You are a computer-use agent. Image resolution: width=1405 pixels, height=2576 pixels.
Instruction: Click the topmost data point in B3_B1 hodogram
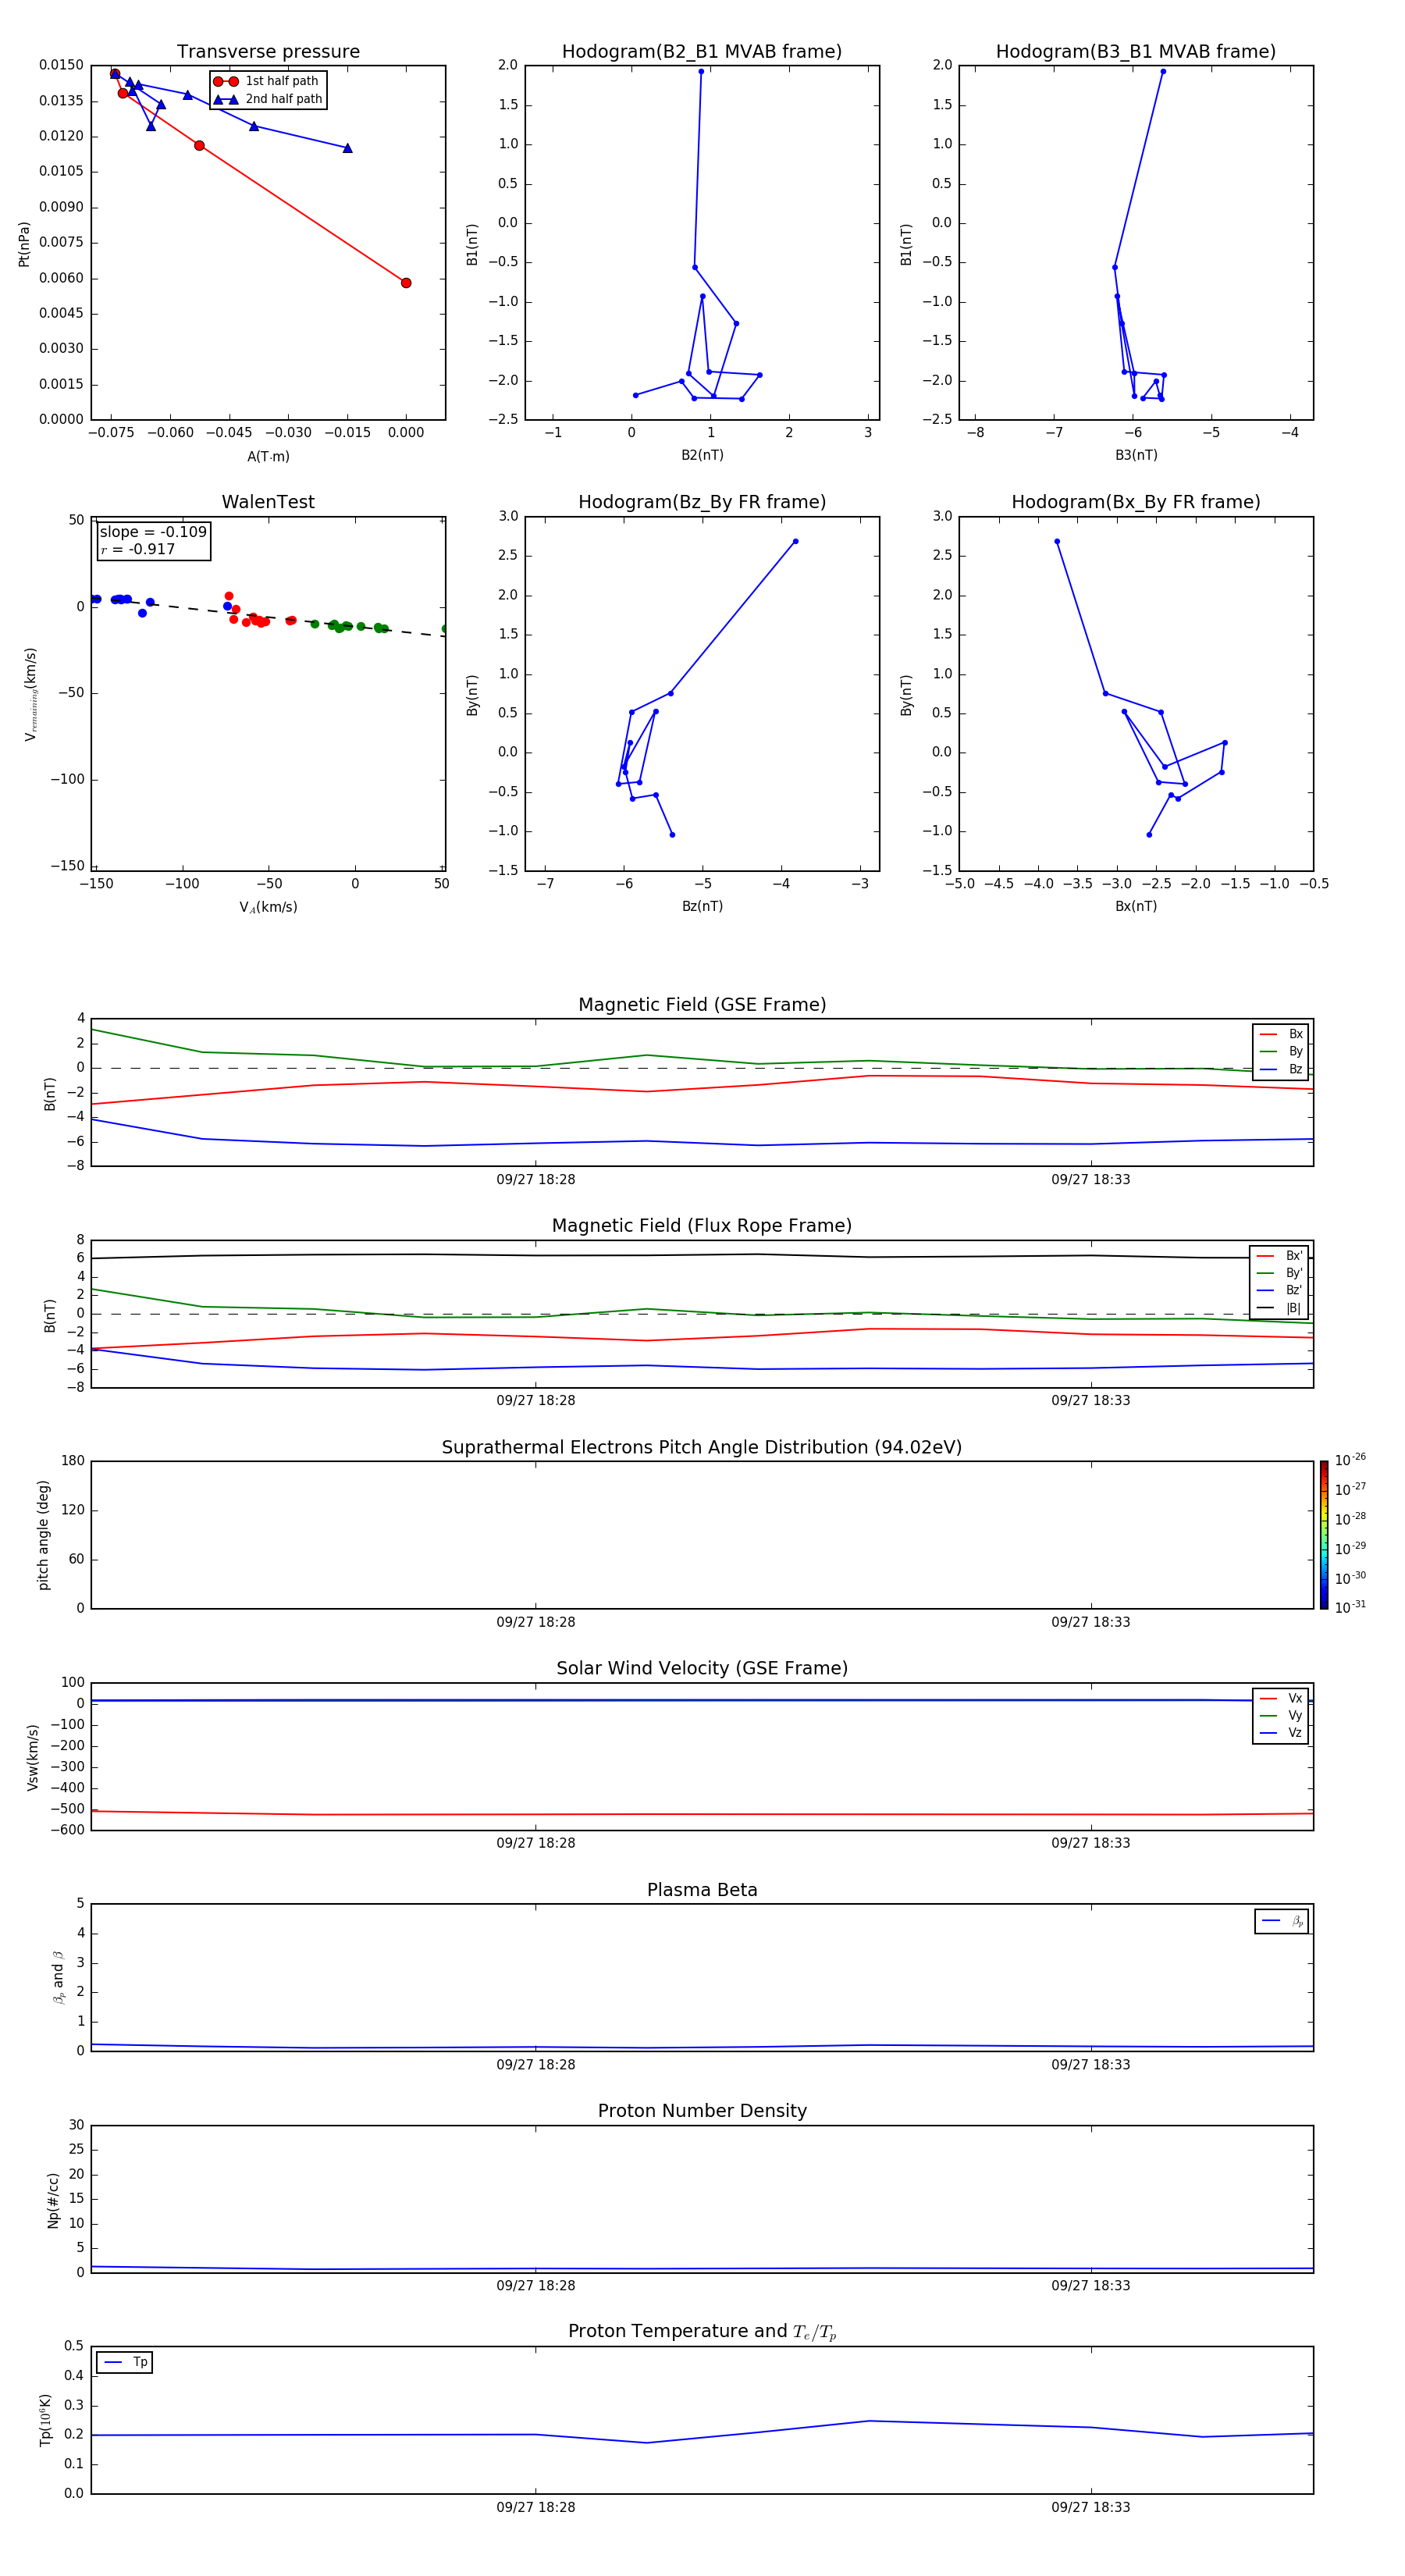(x=1163, y=71)
